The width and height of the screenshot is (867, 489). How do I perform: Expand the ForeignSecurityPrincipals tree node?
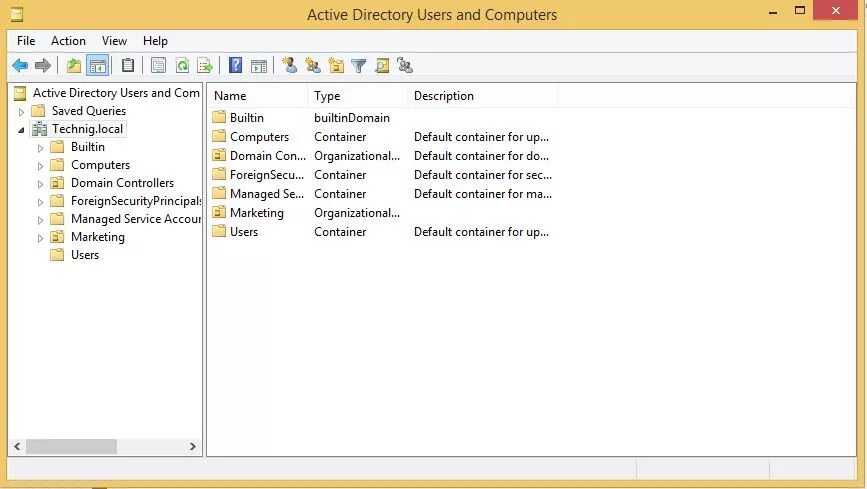click(40, 202)
